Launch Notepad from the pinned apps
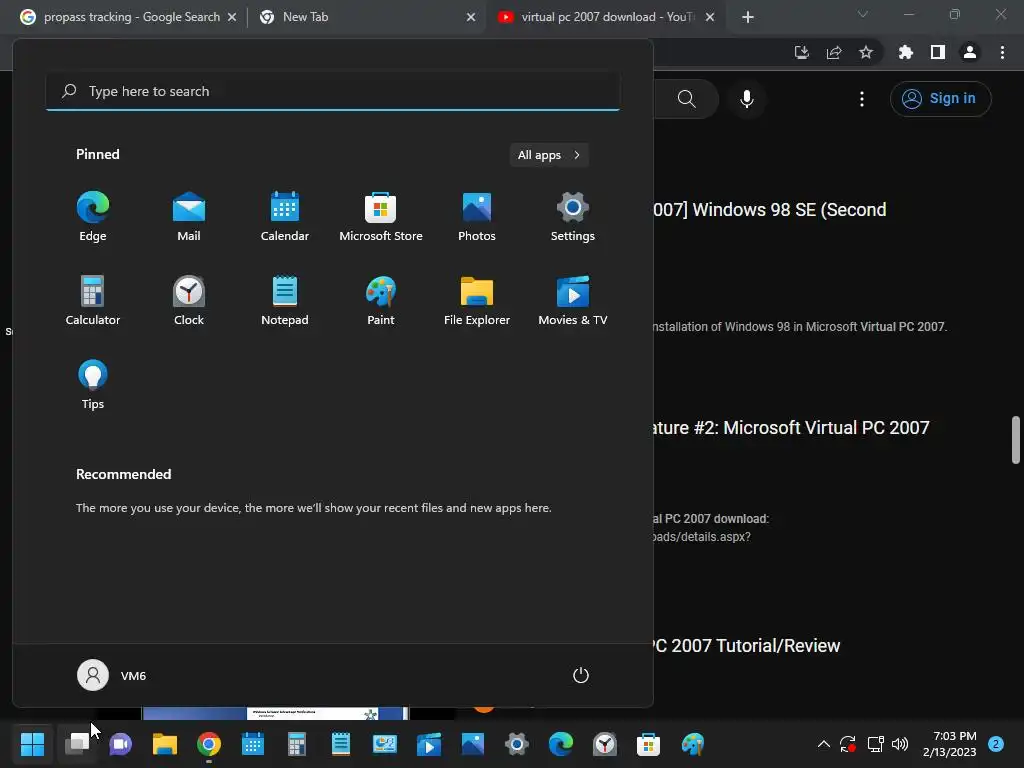Viewport: 1024px width, 768px height. click(x=285, y=300)
